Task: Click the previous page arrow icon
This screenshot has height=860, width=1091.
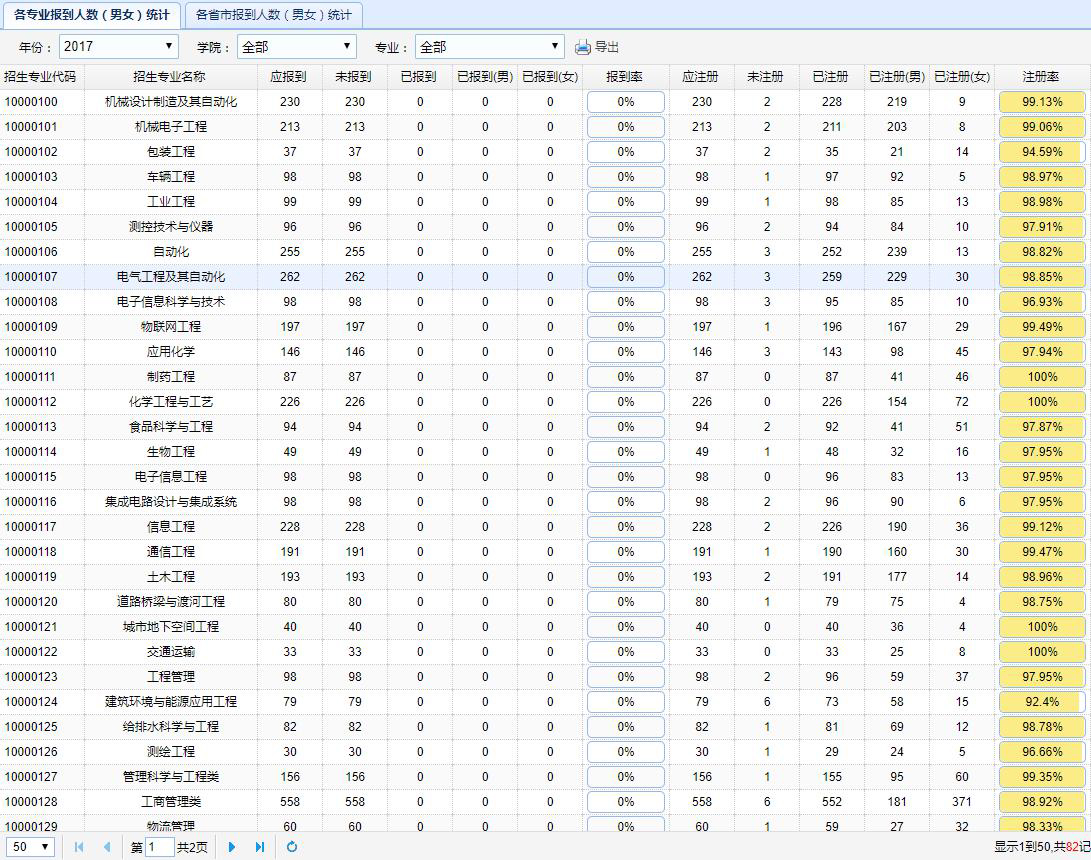Action: [107, 847]
